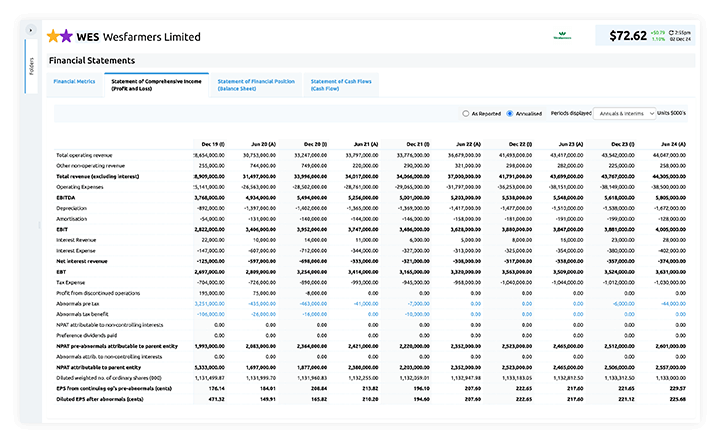
Task: Click the Total operating revenue row label
Action: (86, 156)
